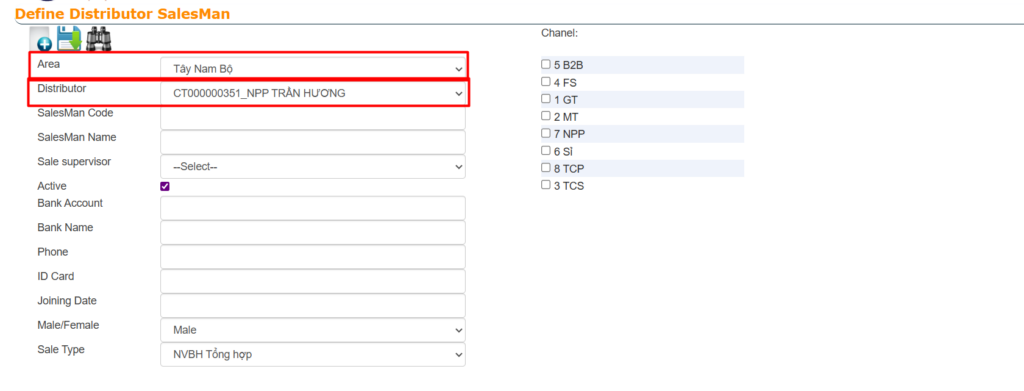
Task: Click the Joining Date field
Action: tap(313, 305)
